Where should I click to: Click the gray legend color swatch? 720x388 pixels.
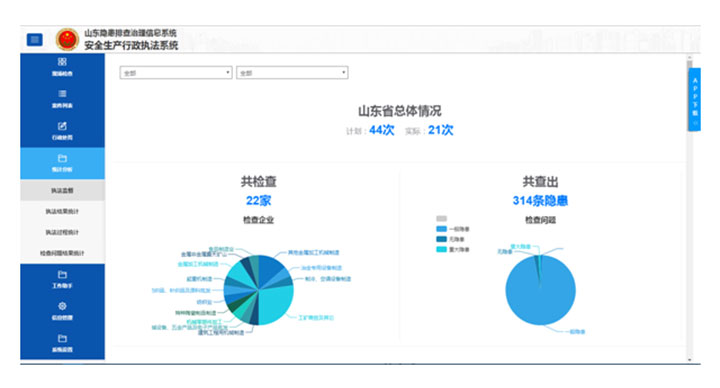pos(441,219)
